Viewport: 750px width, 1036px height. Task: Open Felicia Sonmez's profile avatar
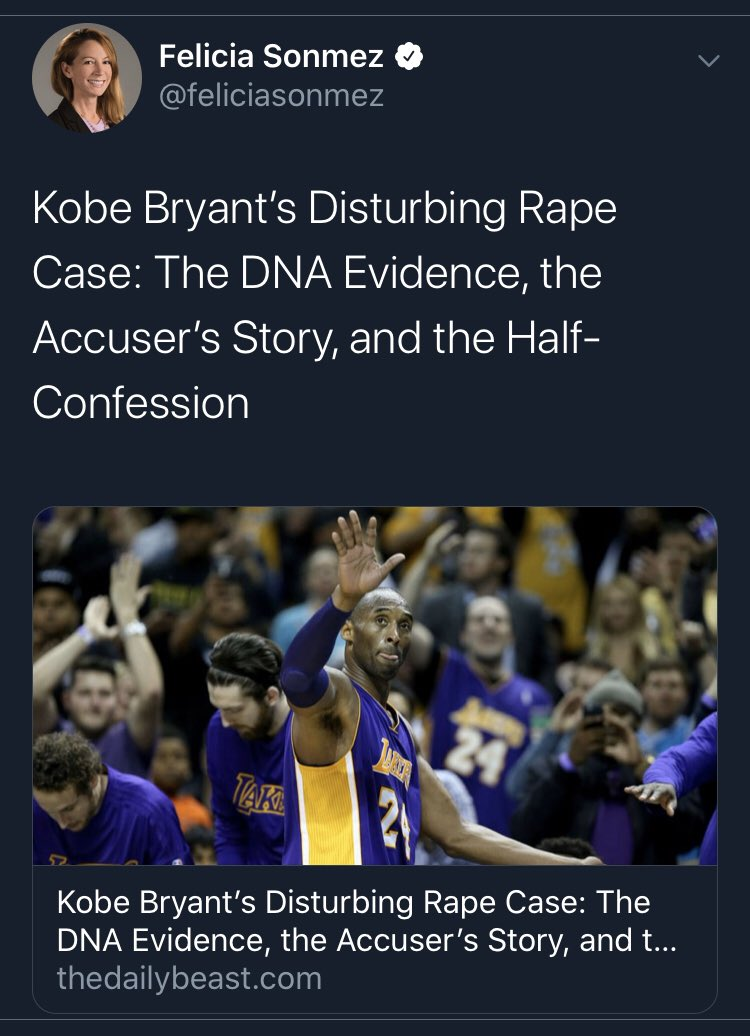(x=87, y=78)
